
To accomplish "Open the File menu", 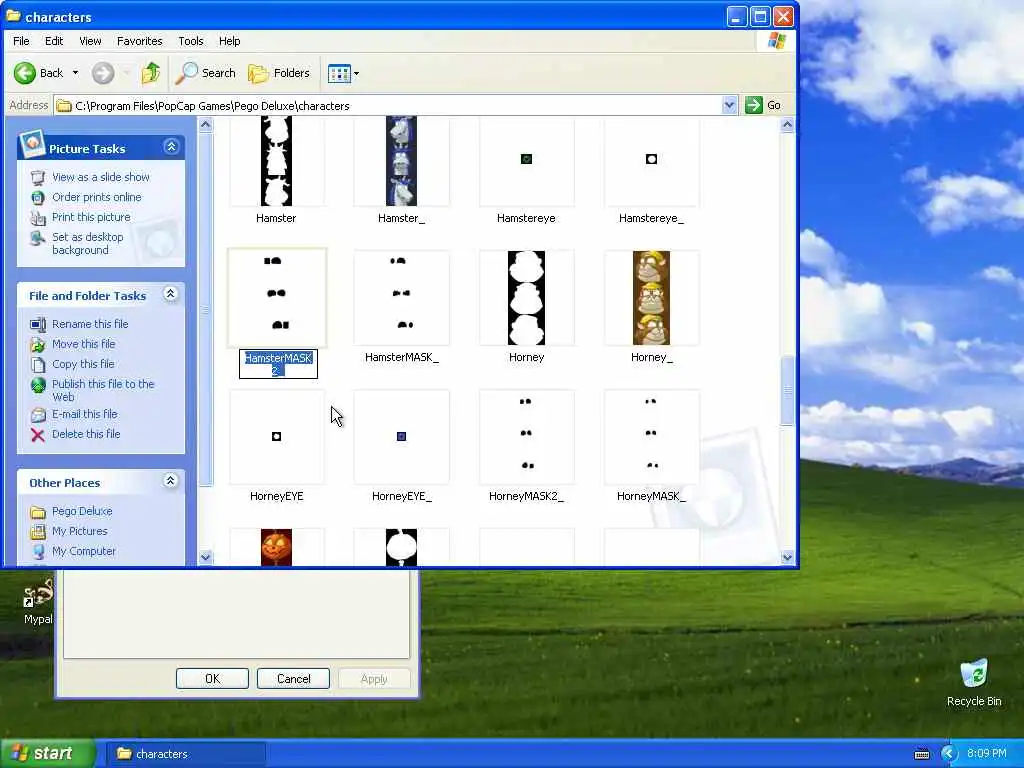I will coord(21,41).
